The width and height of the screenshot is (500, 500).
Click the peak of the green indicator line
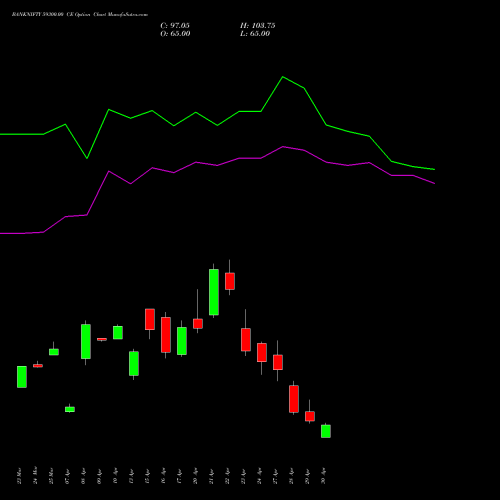click(283, 77)
